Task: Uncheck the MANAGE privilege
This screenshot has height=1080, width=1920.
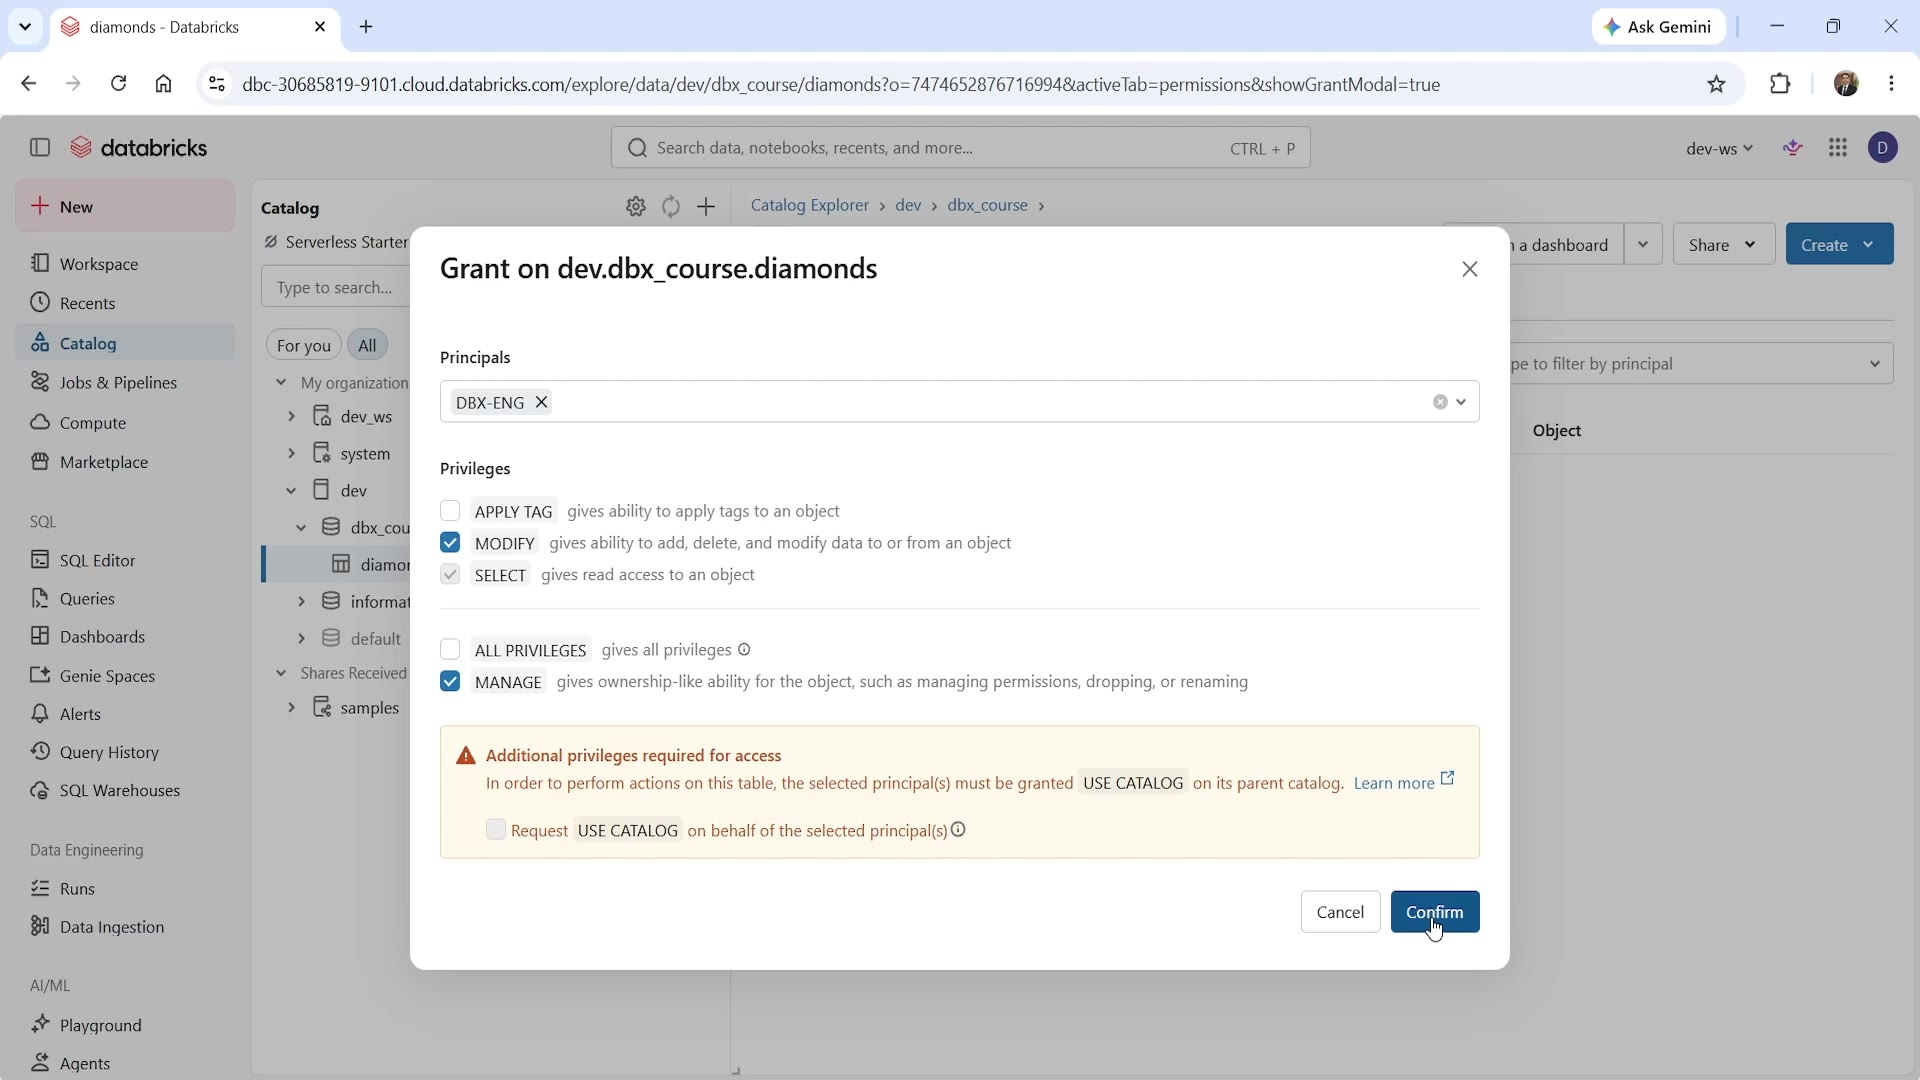Action: (x=450, y=682)
